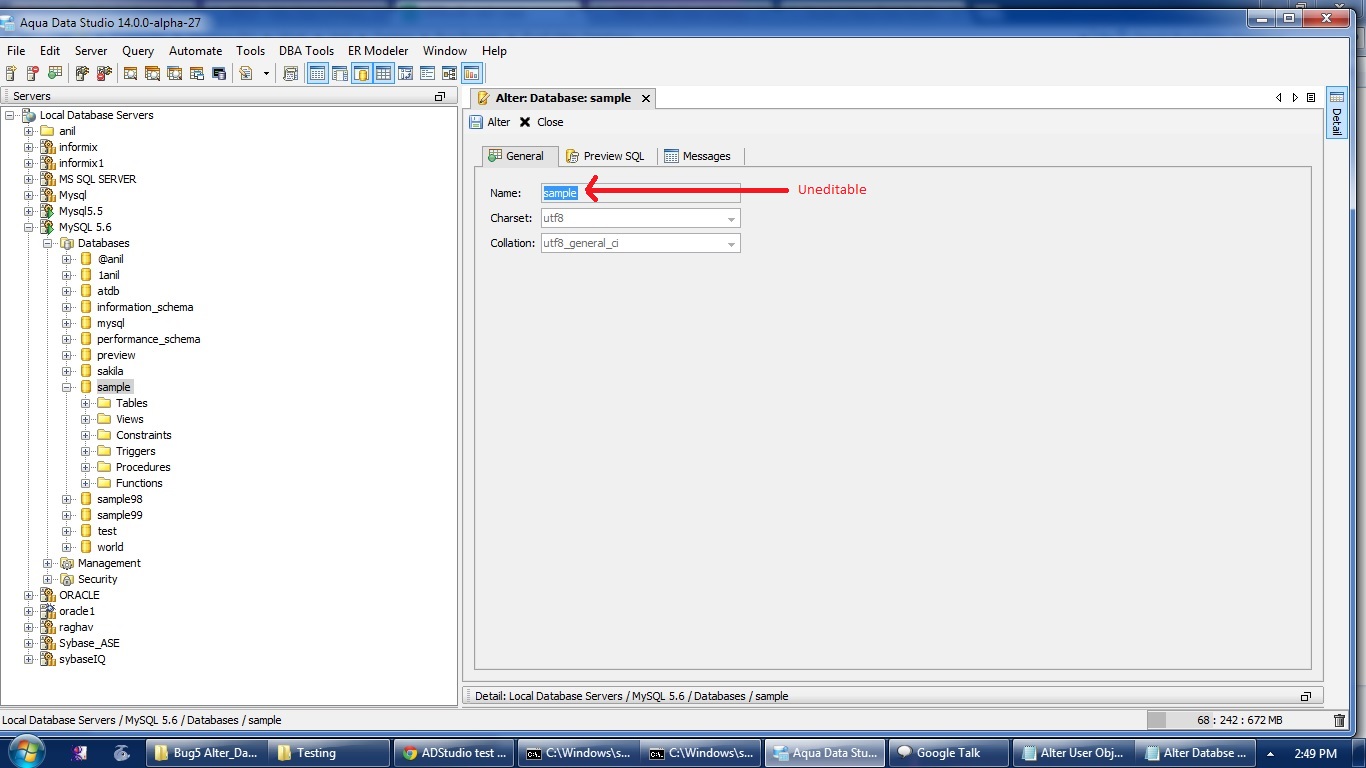Click the table icon with green circle badge

[x=55, y=73]
